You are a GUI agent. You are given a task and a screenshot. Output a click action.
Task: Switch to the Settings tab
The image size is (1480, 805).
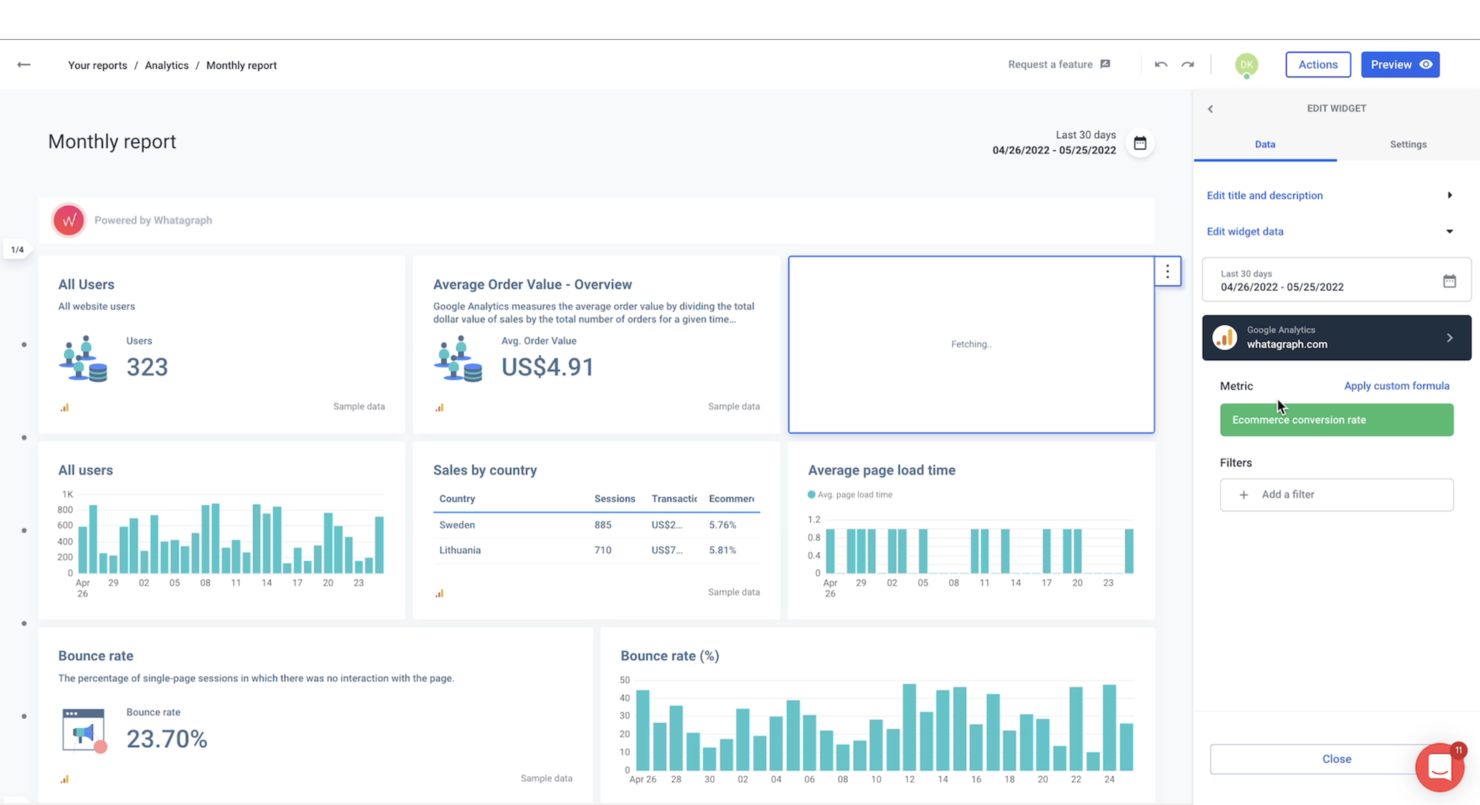[x=1408, y=145]
